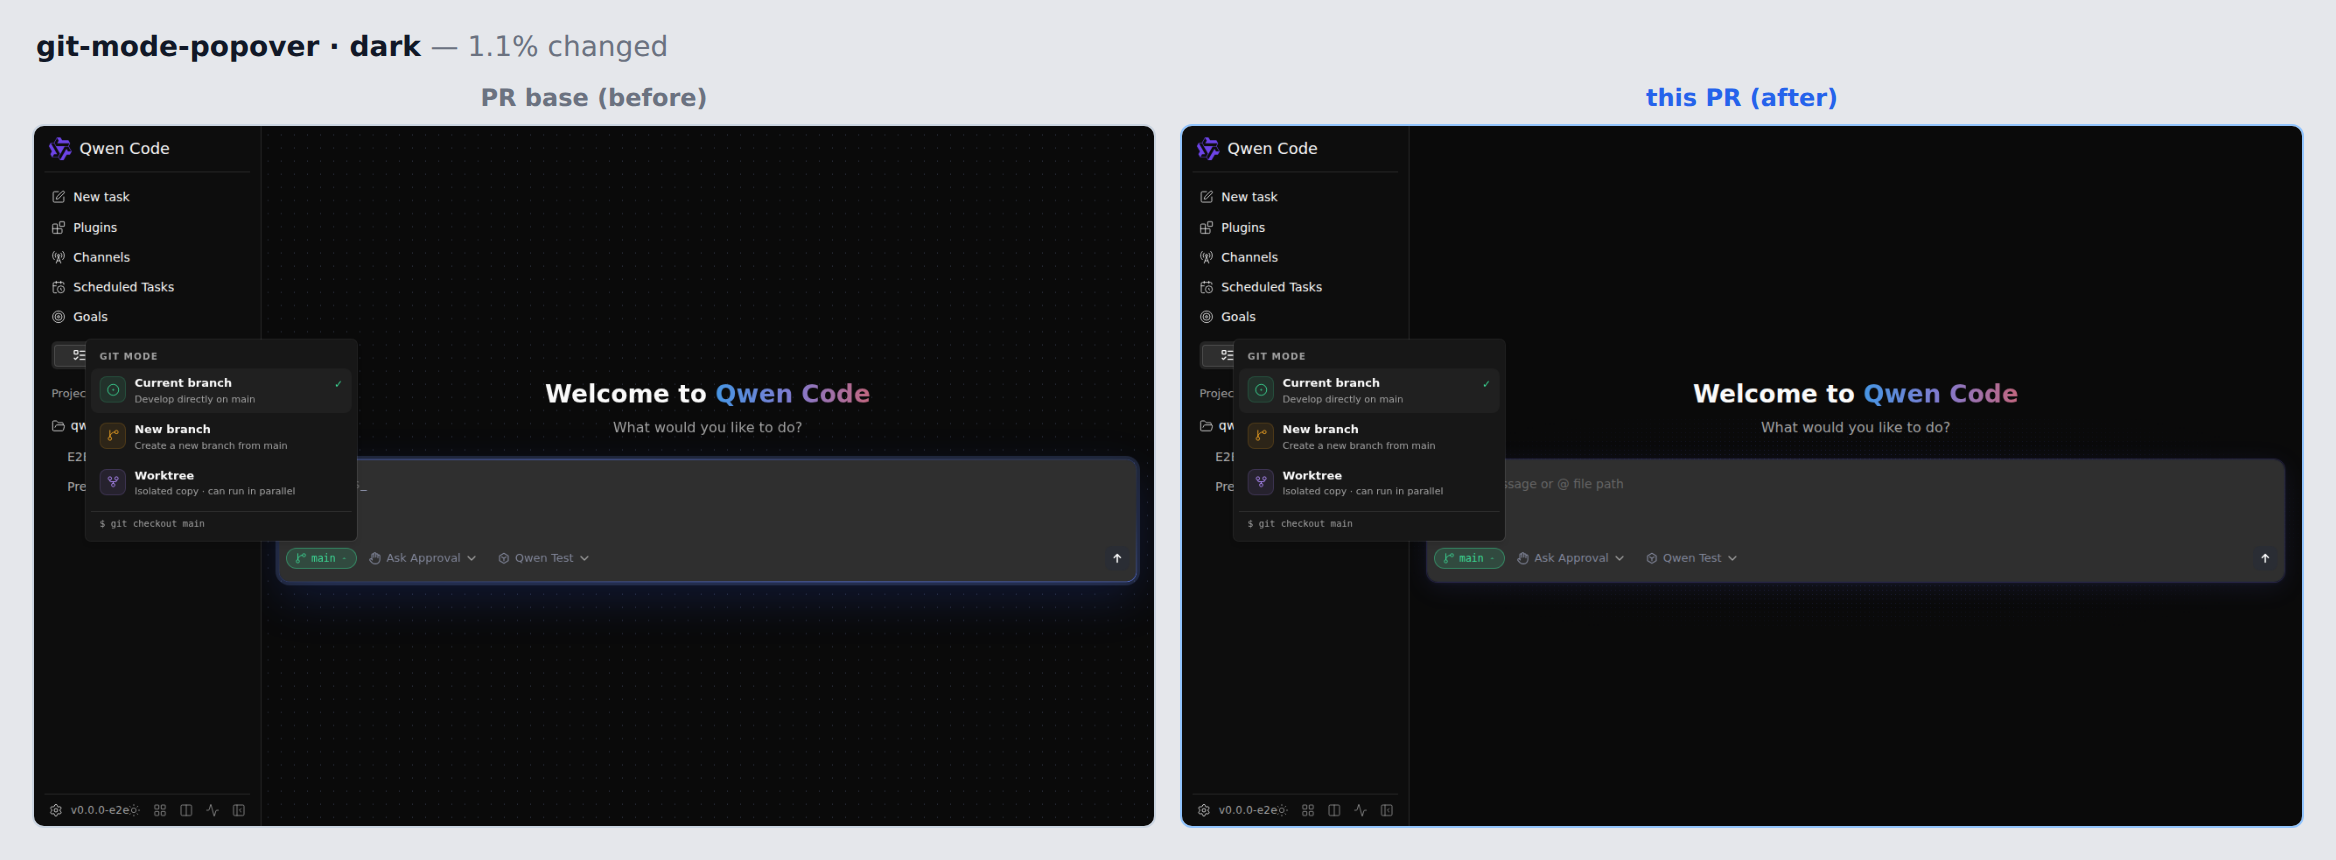Image resolution: width=2336 pixels, height=860 pixels.
Task: Click the project folder icon in after screenshot
Action: click(x=1206, y=426)
